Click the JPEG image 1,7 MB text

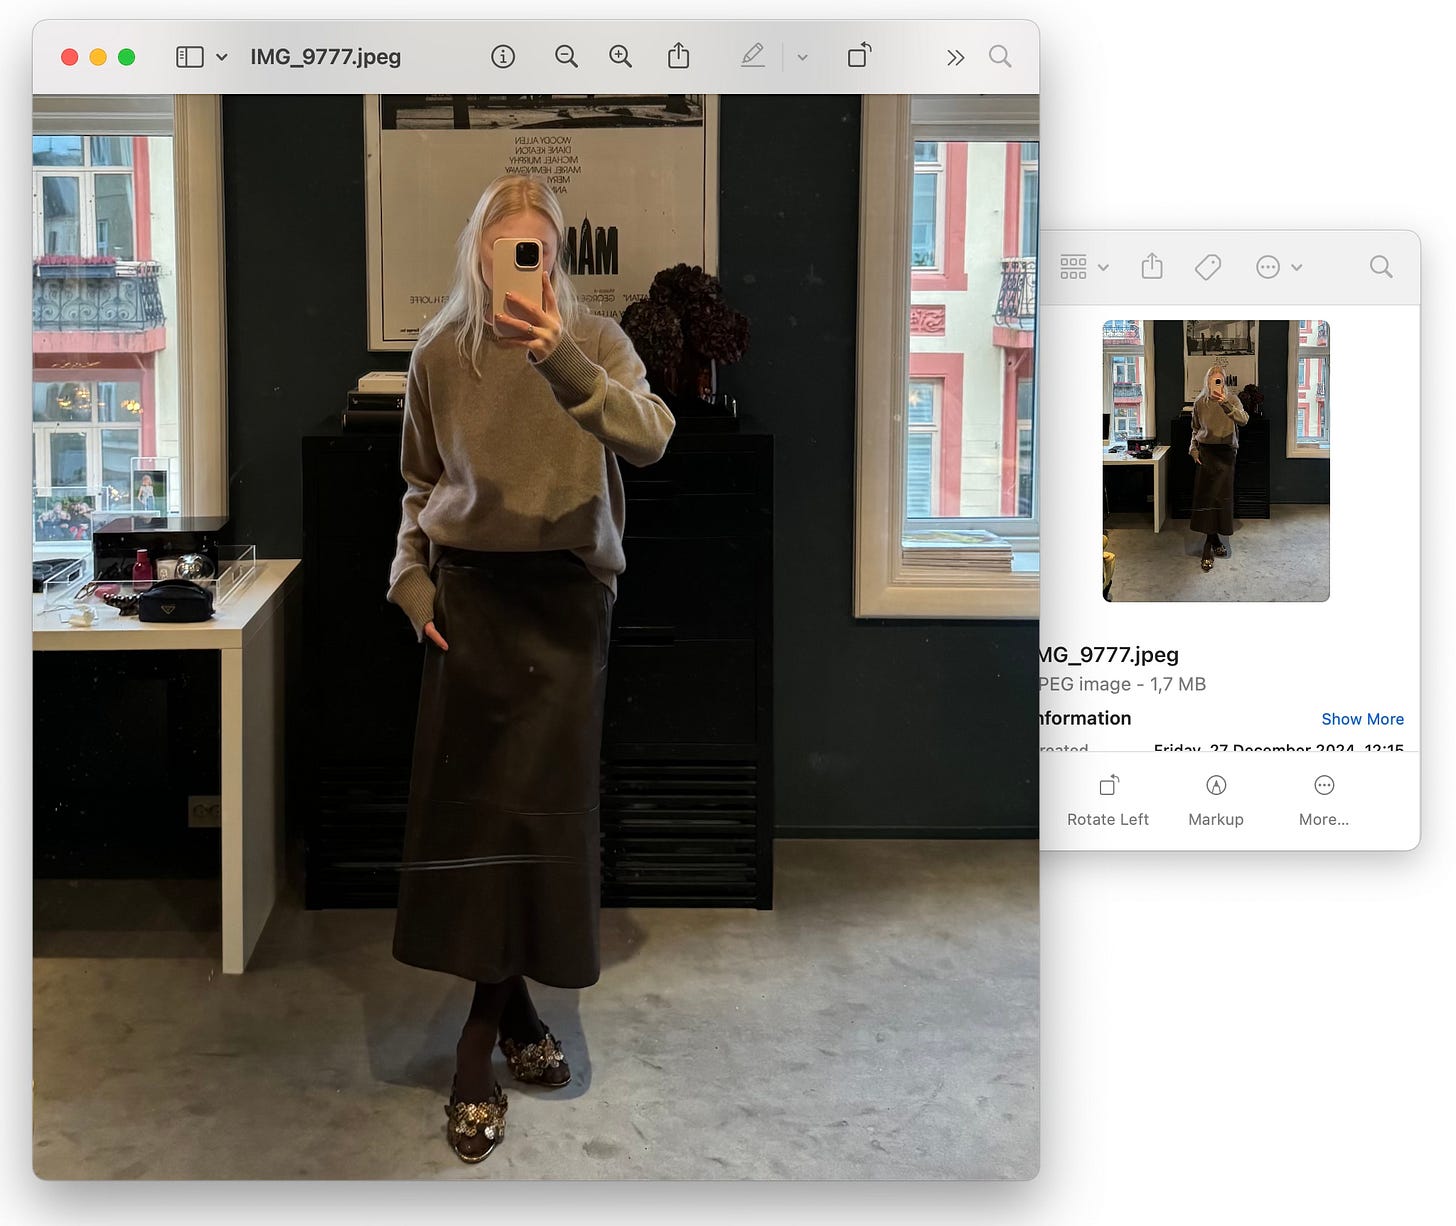coord(1123,684)
